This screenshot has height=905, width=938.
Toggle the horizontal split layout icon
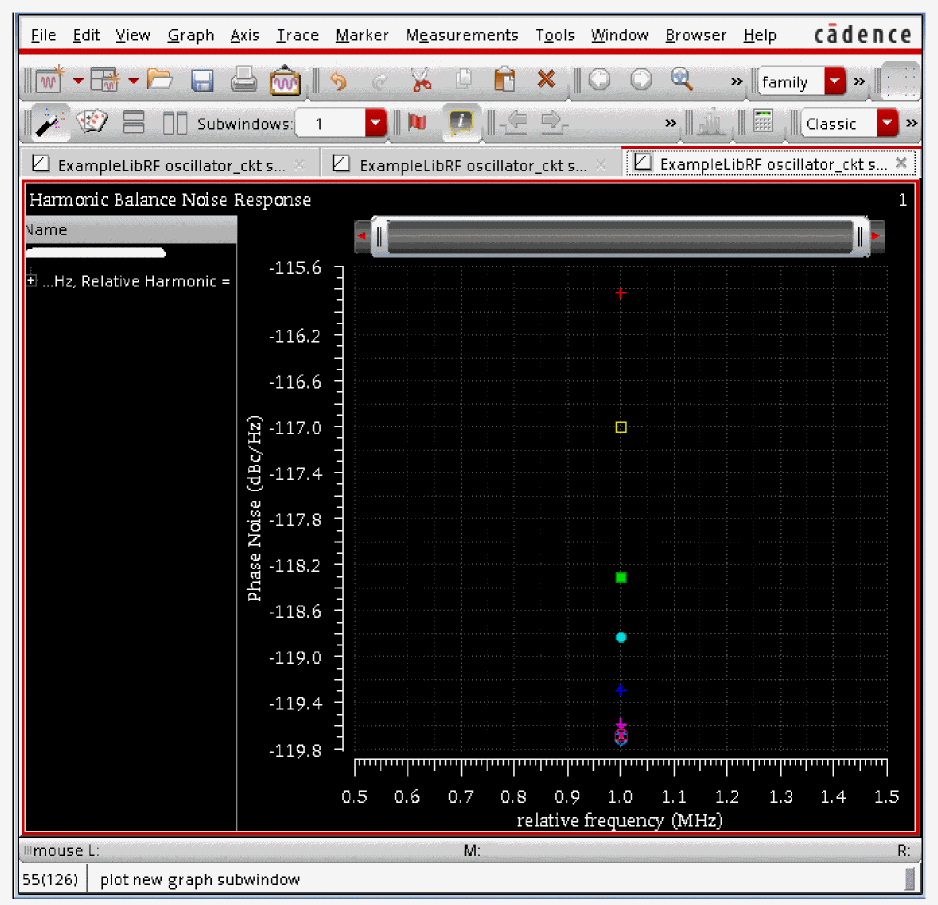[134, 123]
